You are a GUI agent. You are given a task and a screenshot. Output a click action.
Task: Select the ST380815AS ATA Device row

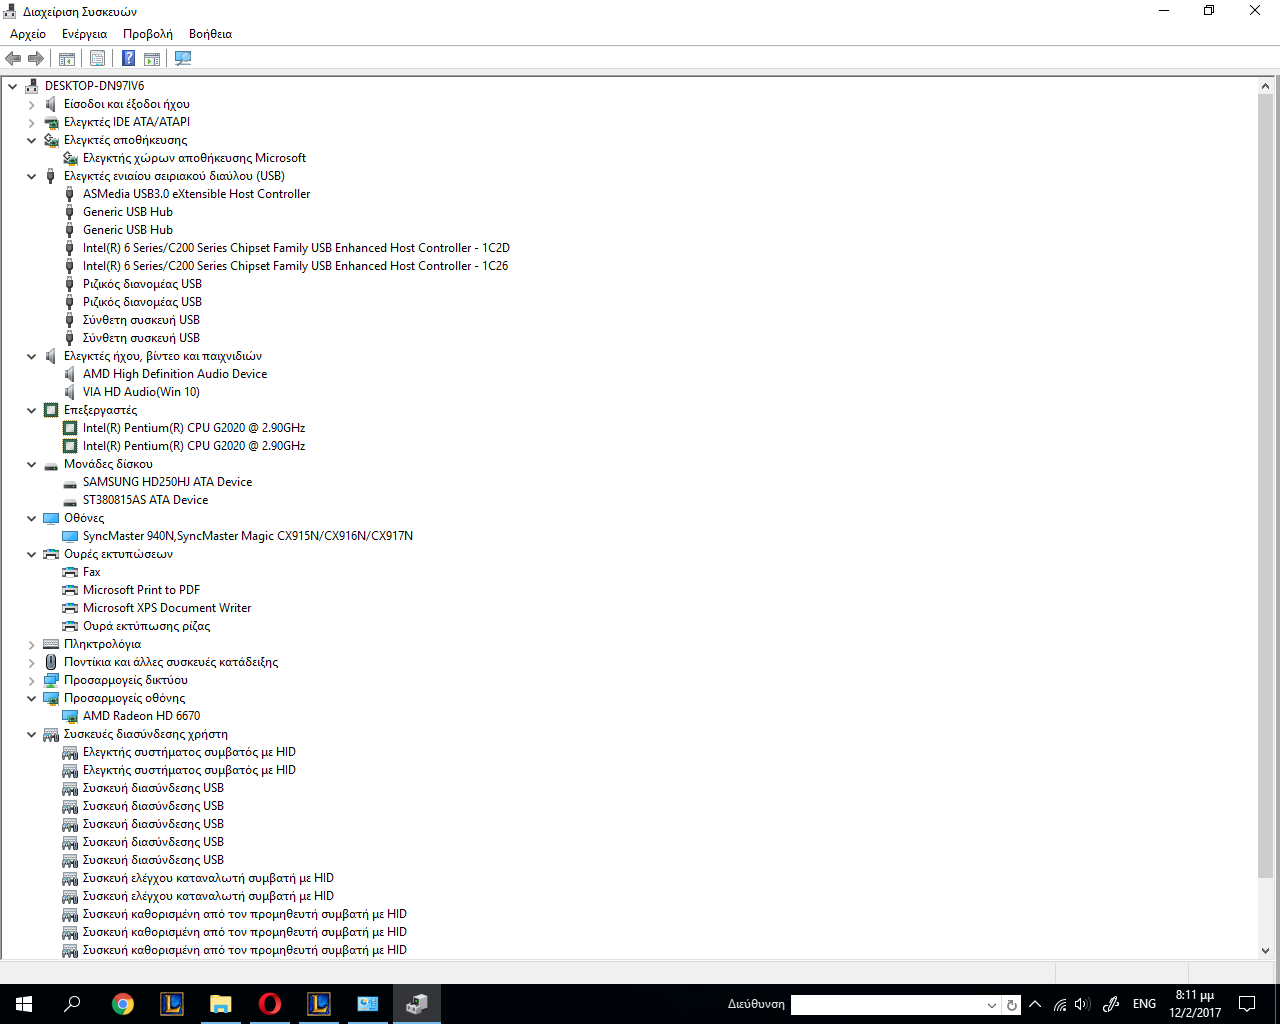tap(146, 500)
